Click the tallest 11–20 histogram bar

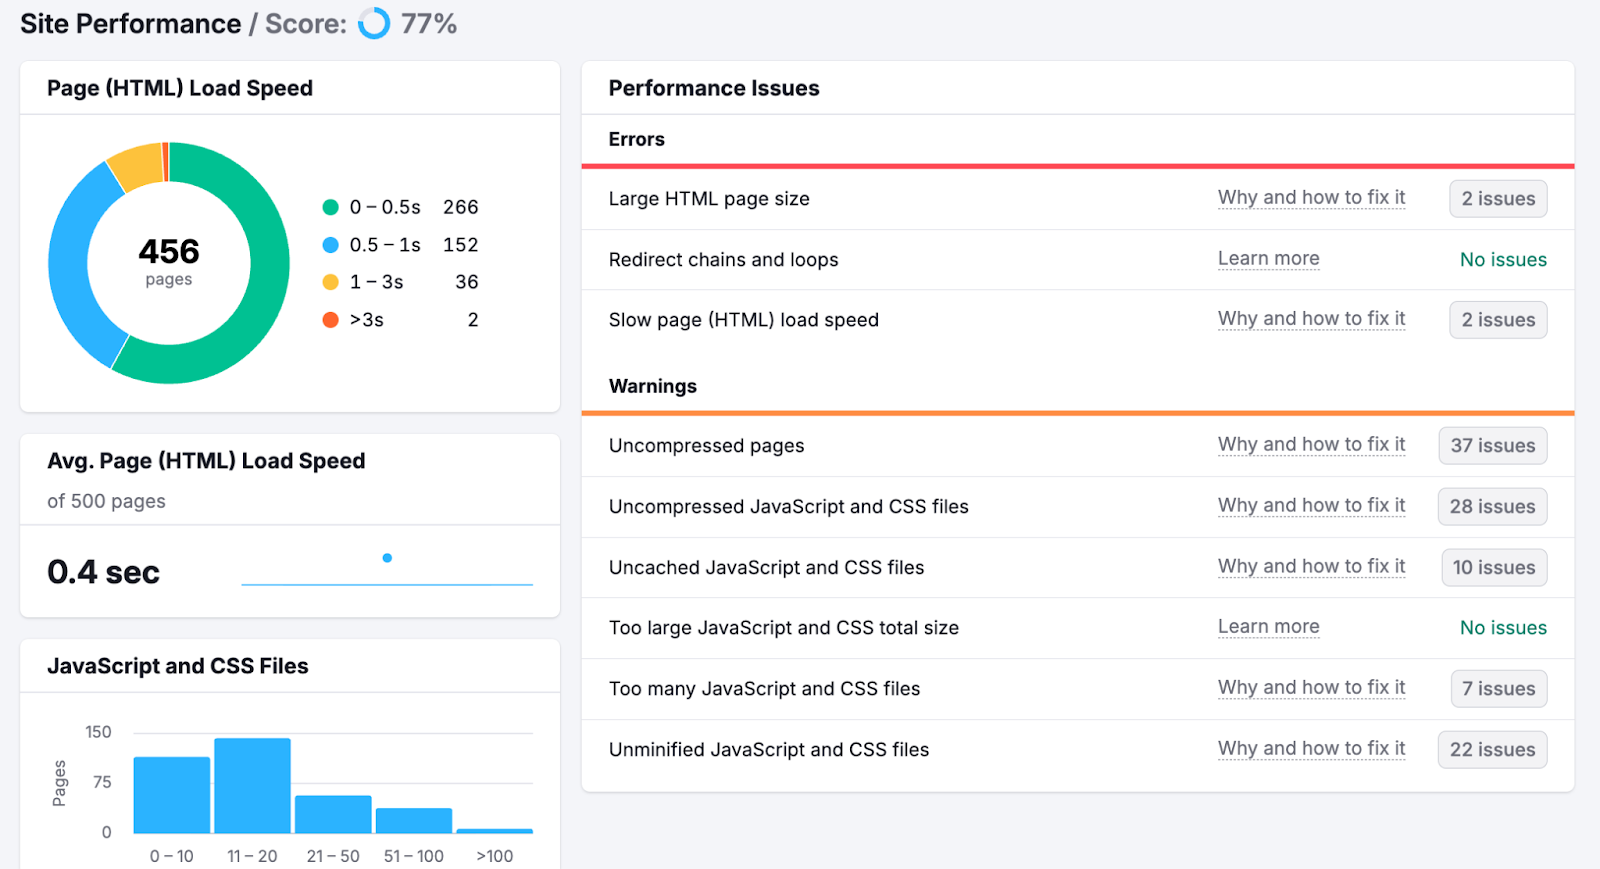click(251, 785)
